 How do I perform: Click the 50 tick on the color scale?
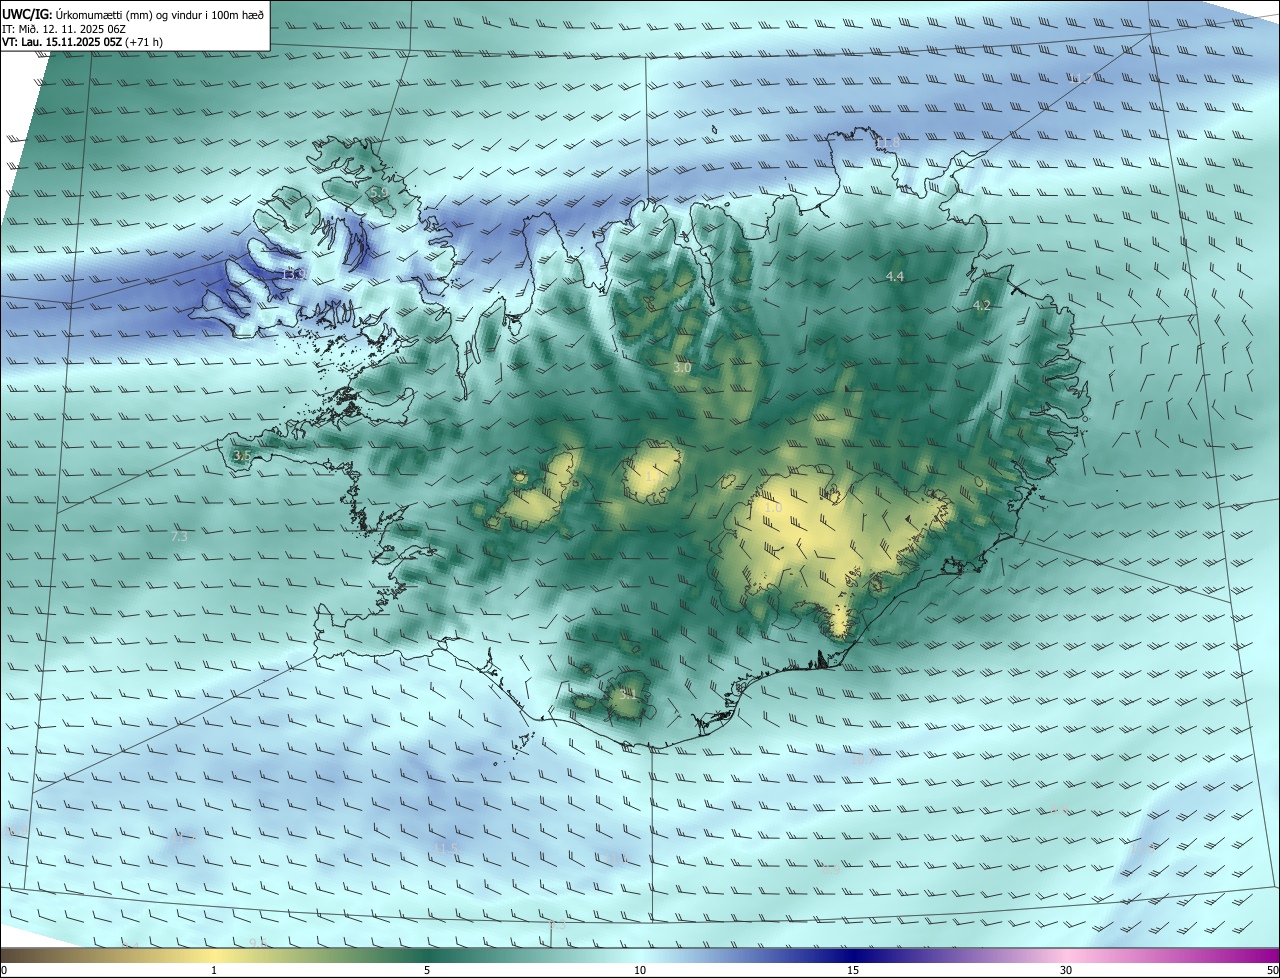tap(1272, 970)
